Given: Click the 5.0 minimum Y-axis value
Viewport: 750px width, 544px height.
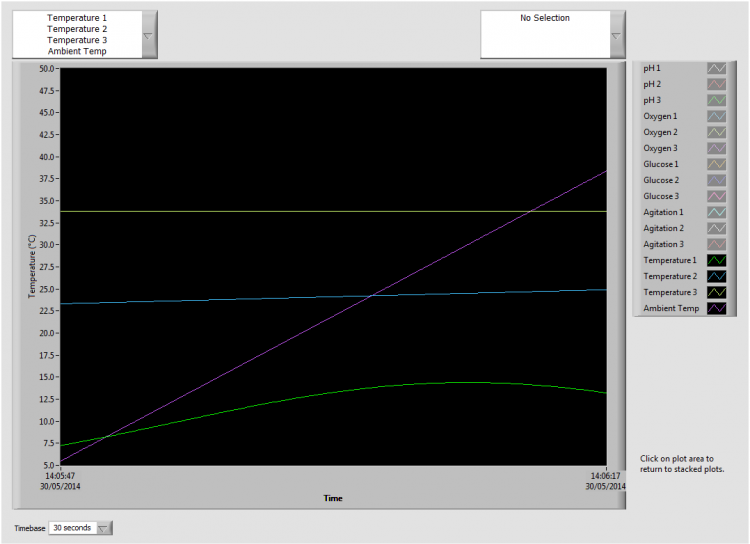Looking at the screenshot, I should click(x=49, y=465).
